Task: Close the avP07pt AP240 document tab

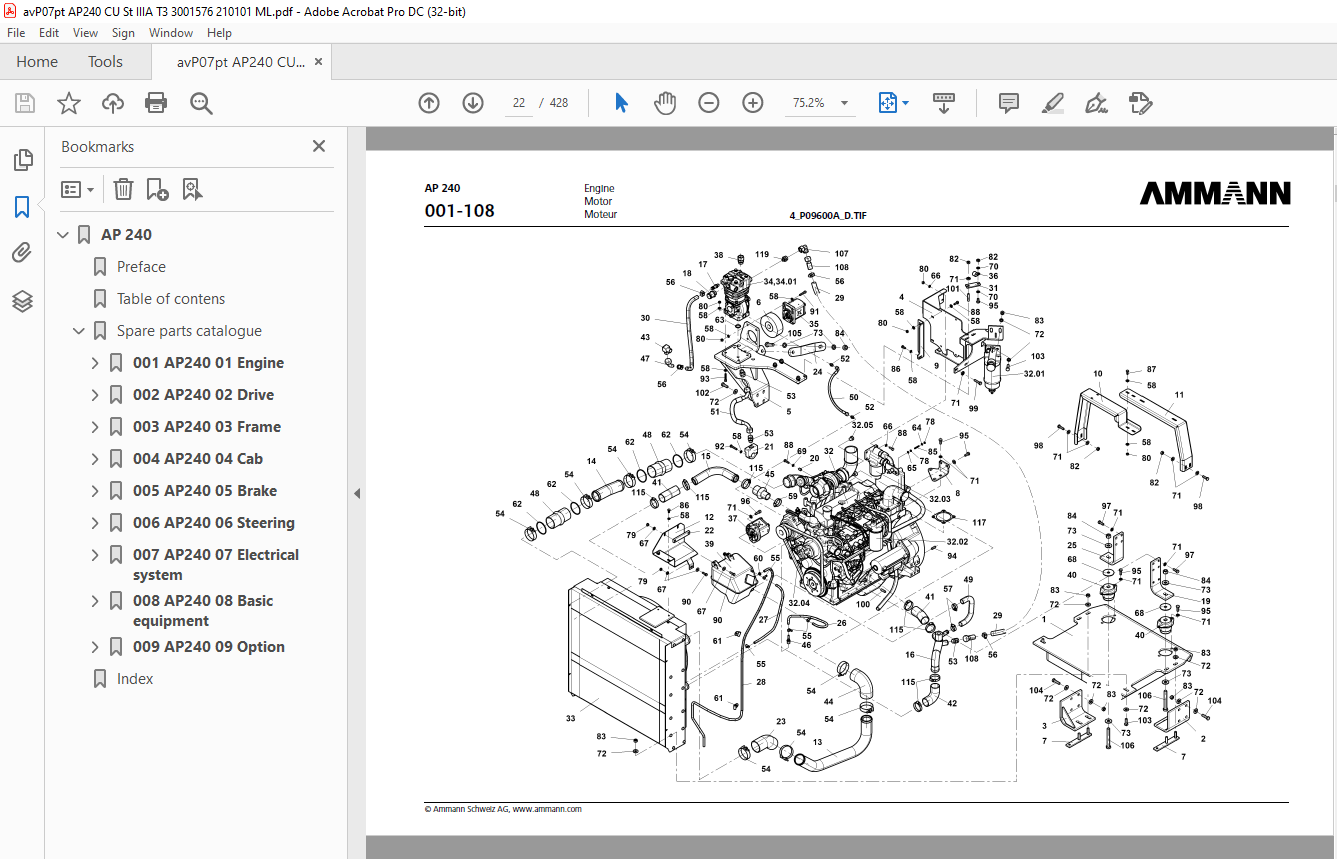Action: 319,62
